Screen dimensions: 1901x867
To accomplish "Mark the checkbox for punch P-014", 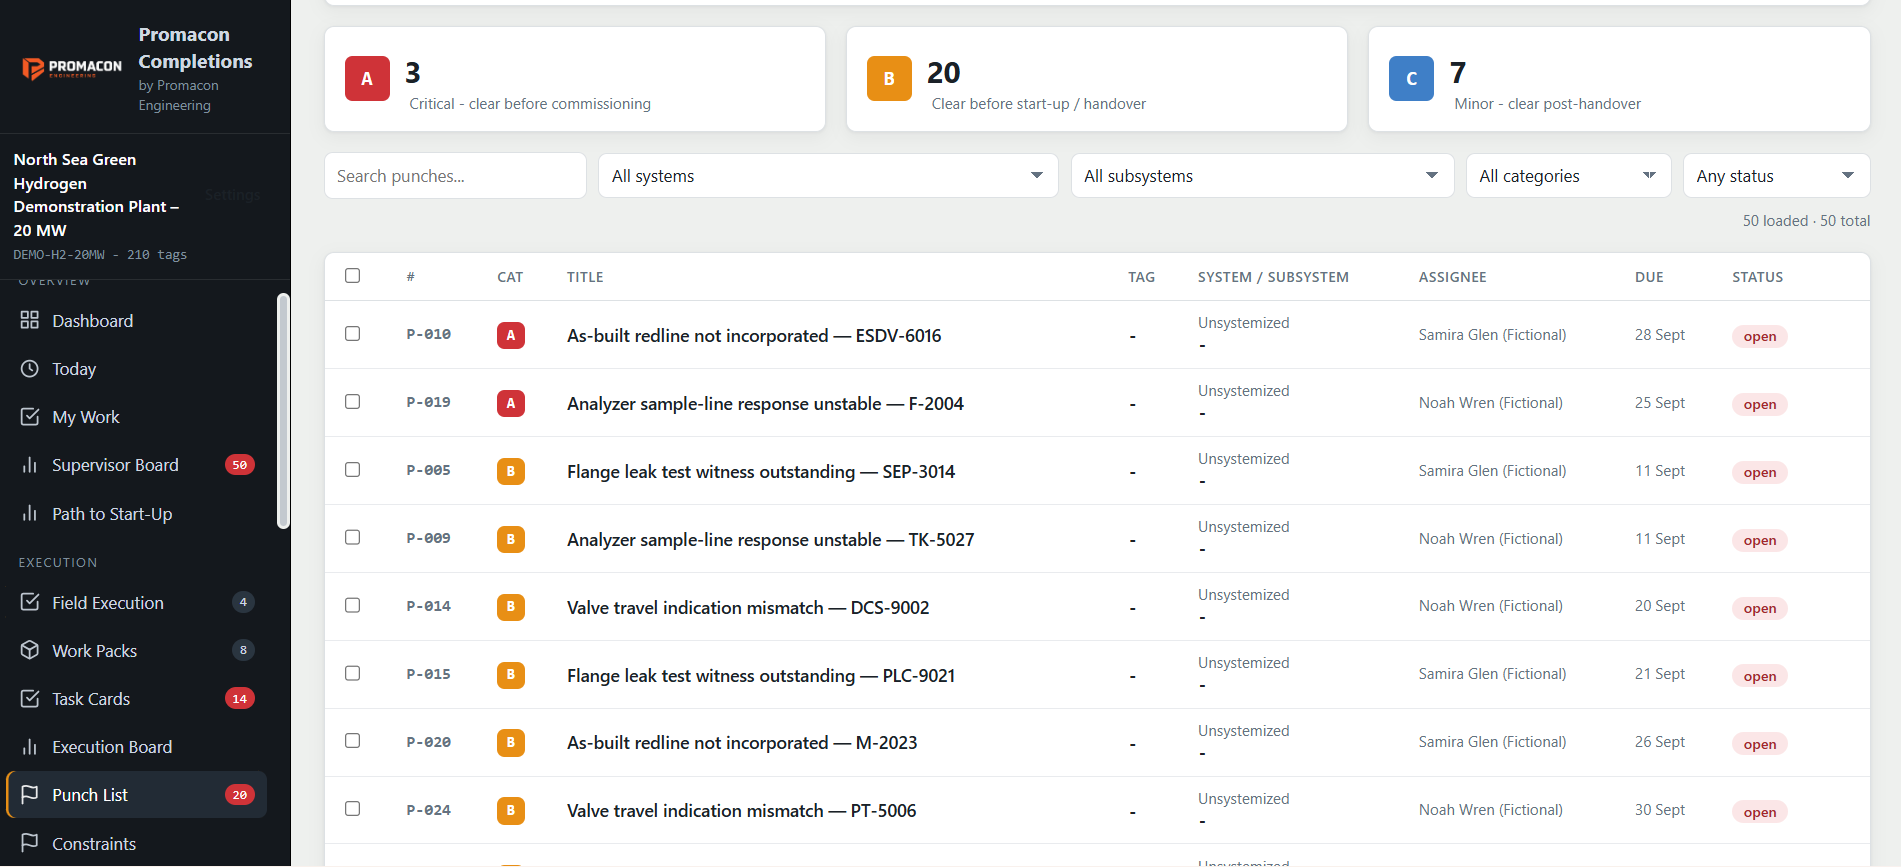I will tap(353, 605).
